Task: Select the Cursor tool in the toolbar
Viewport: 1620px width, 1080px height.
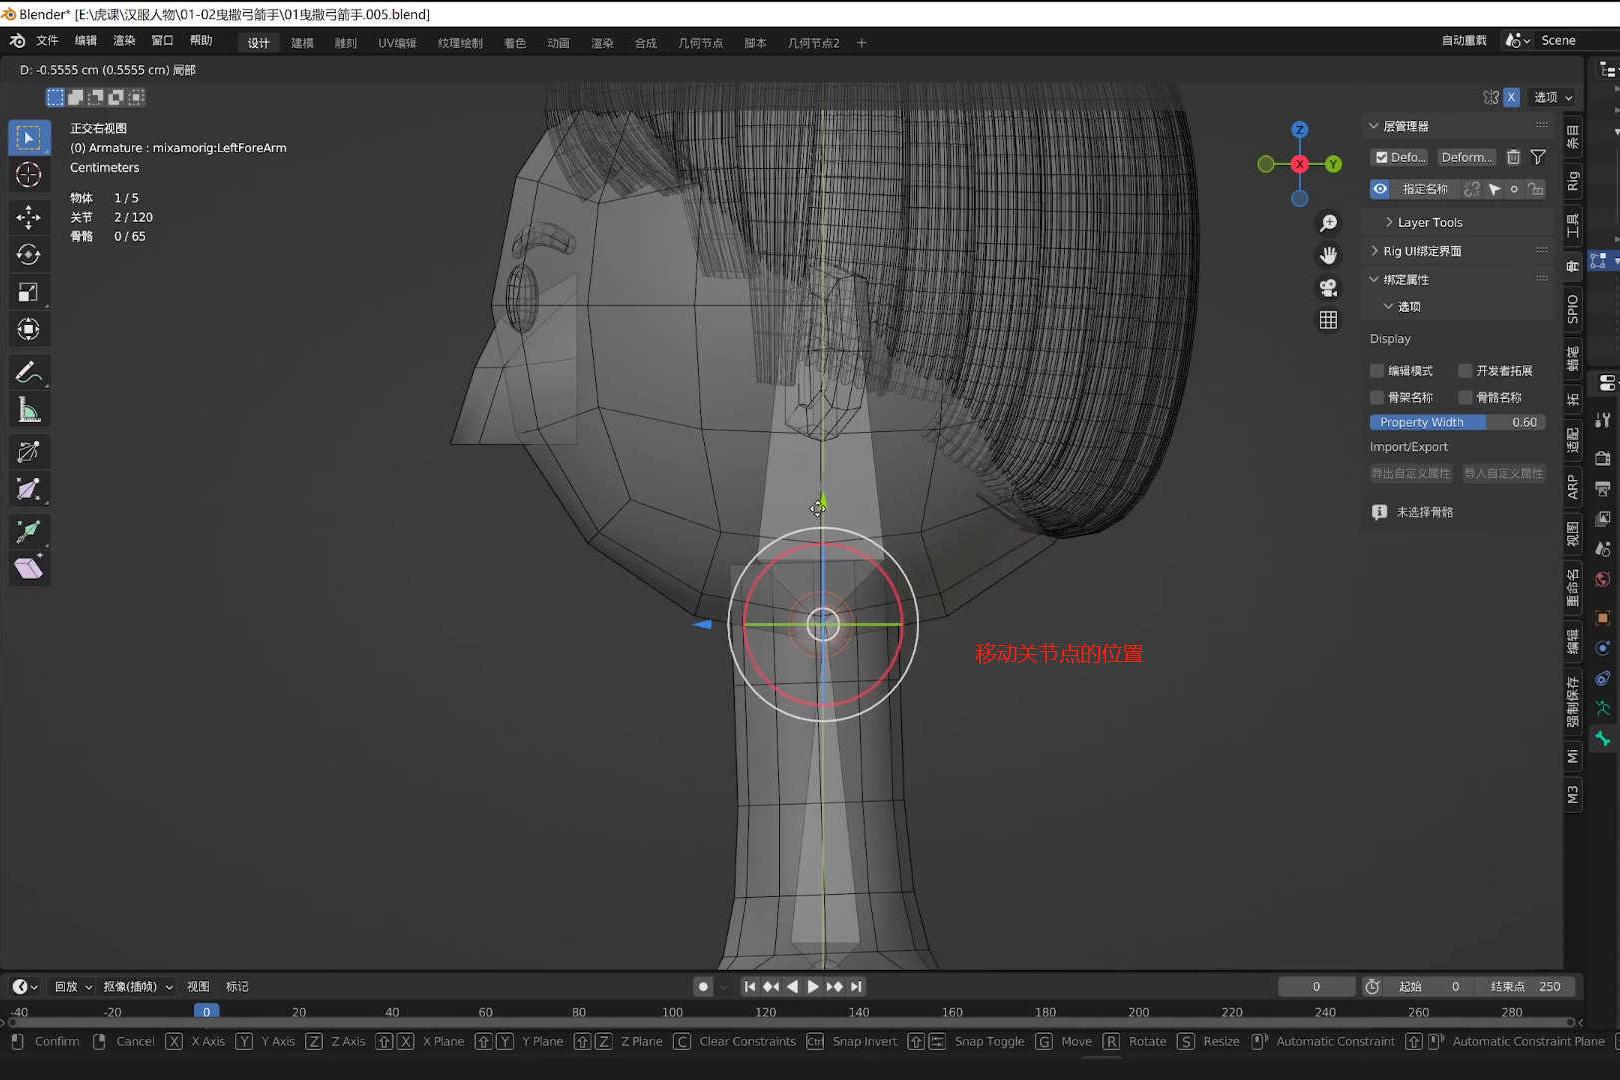Action: pyautogui.click(x=28, y=175)
